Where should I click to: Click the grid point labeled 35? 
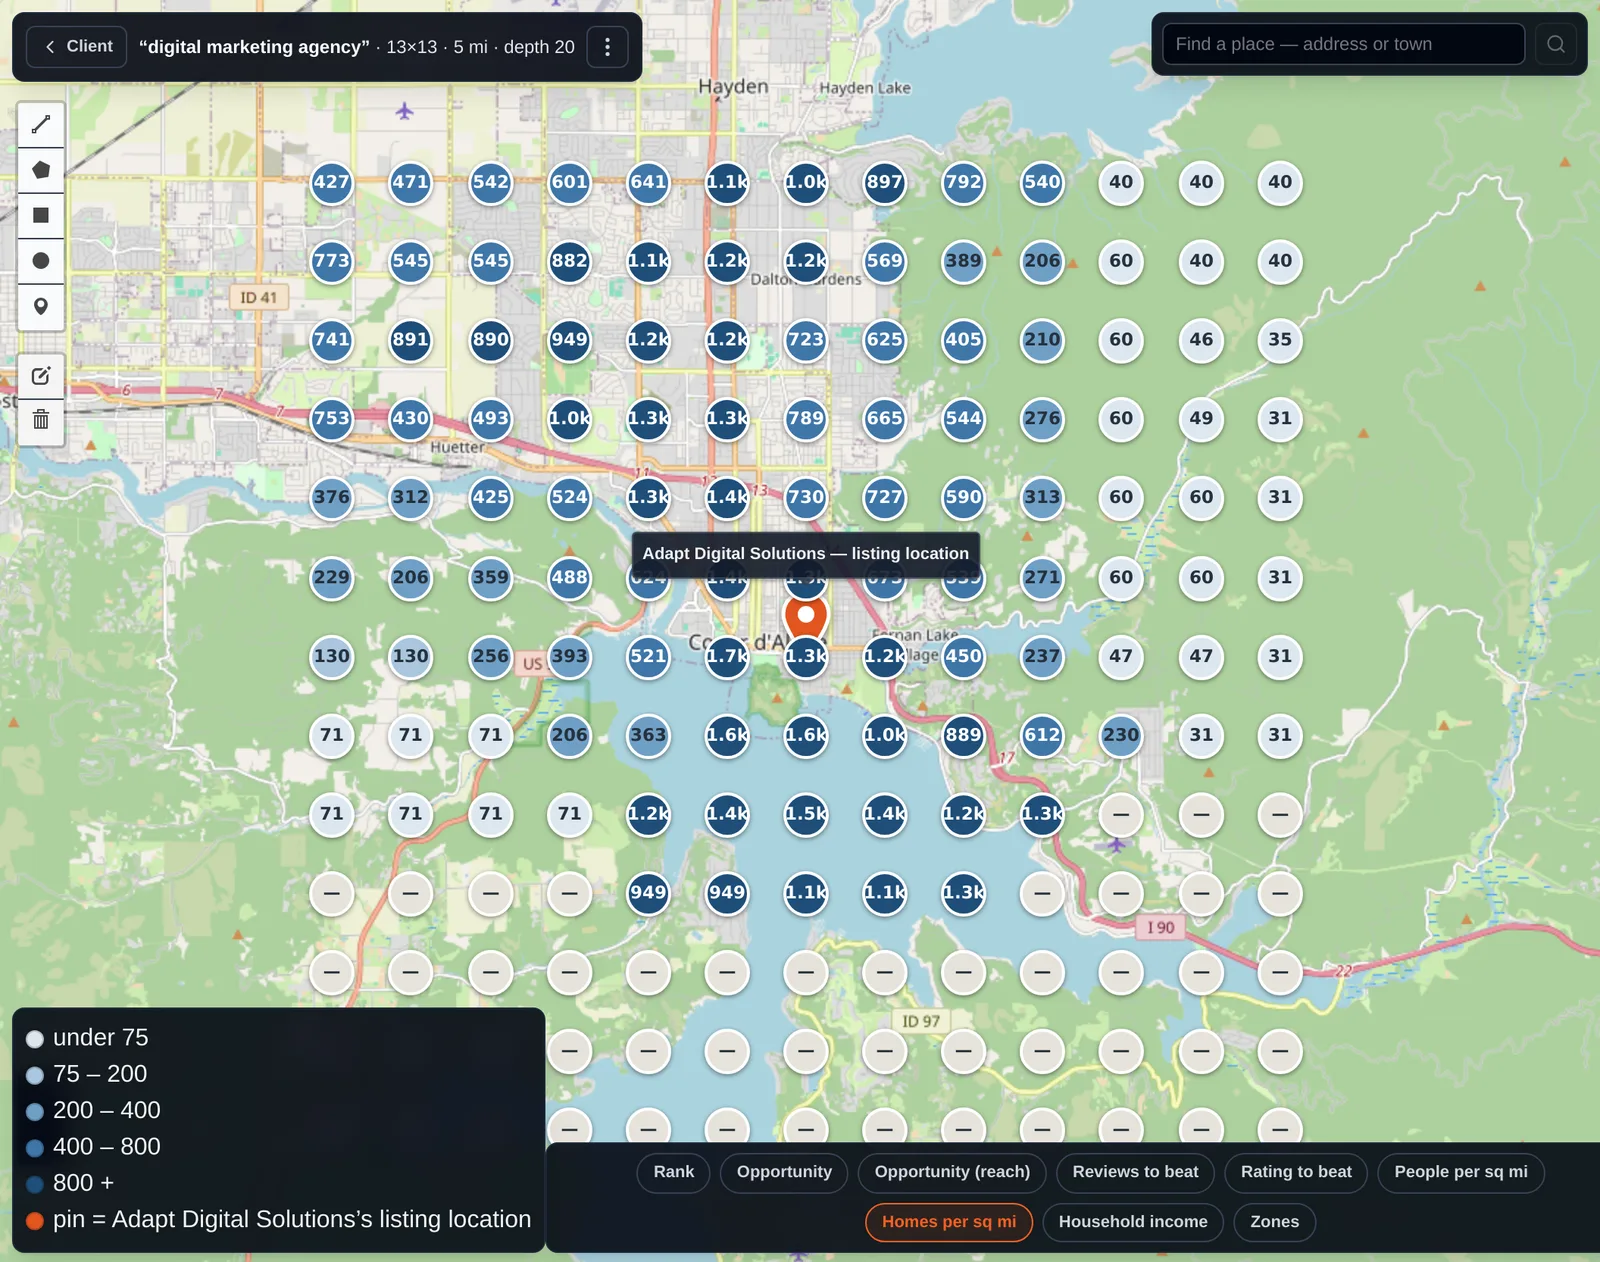(1280, 340)
